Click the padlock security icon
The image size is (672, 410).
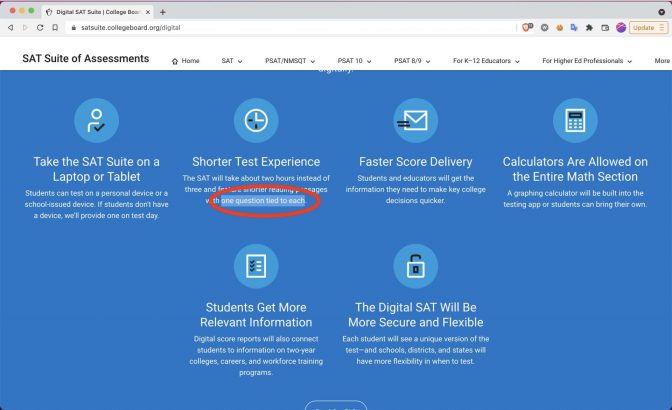415,266
